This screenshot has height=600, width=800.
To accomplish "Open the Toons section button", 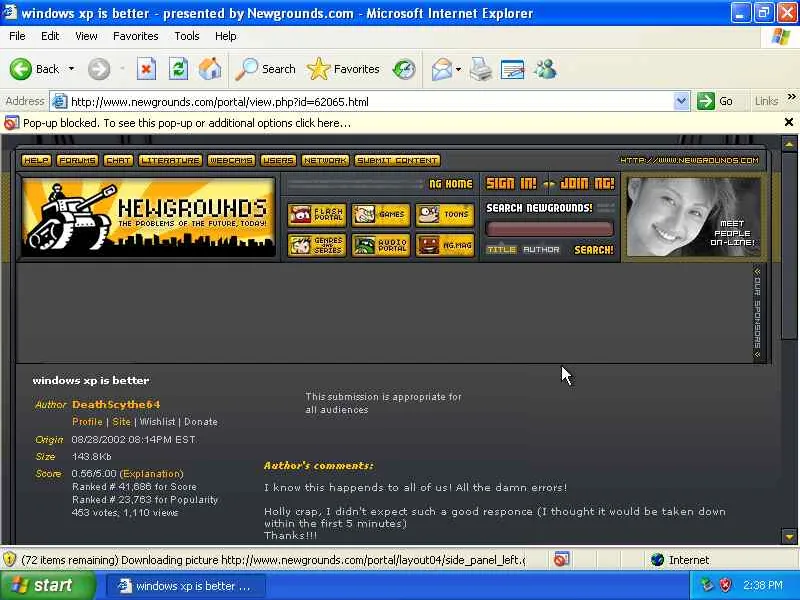I will [x=444, y=215].
